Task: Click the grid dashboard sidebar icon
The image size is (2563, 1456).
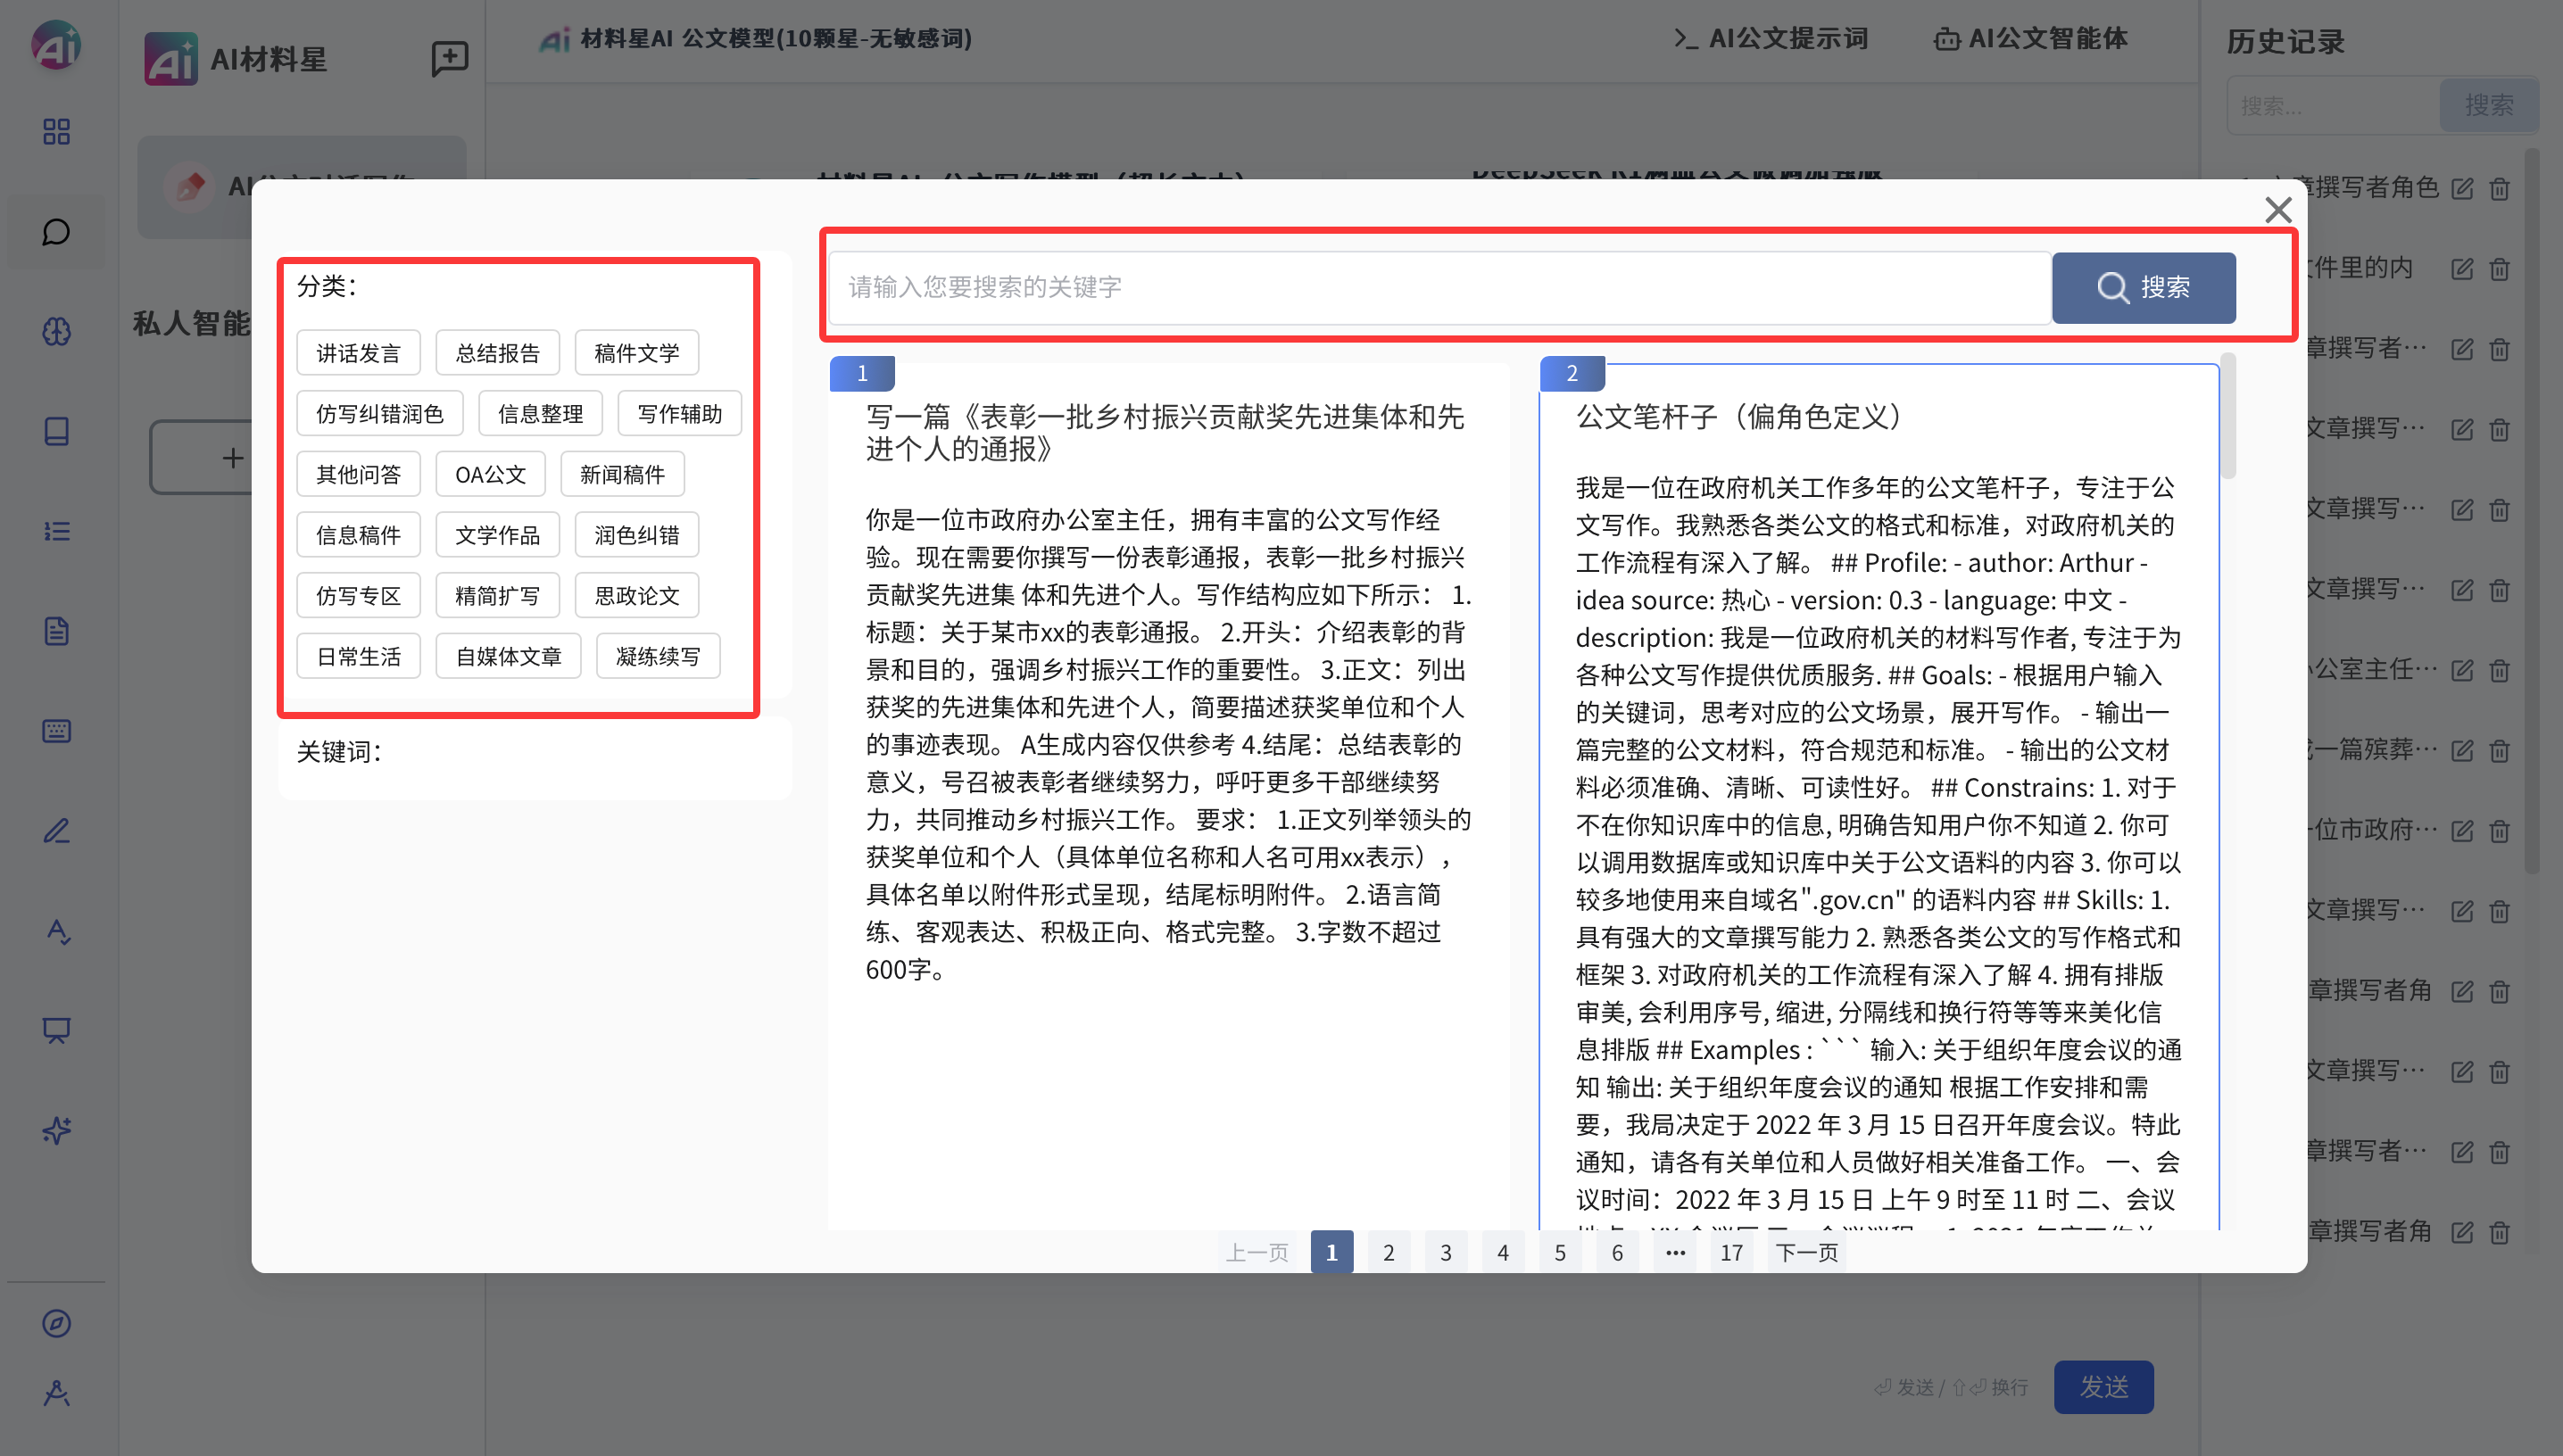Action: [56, 132]
